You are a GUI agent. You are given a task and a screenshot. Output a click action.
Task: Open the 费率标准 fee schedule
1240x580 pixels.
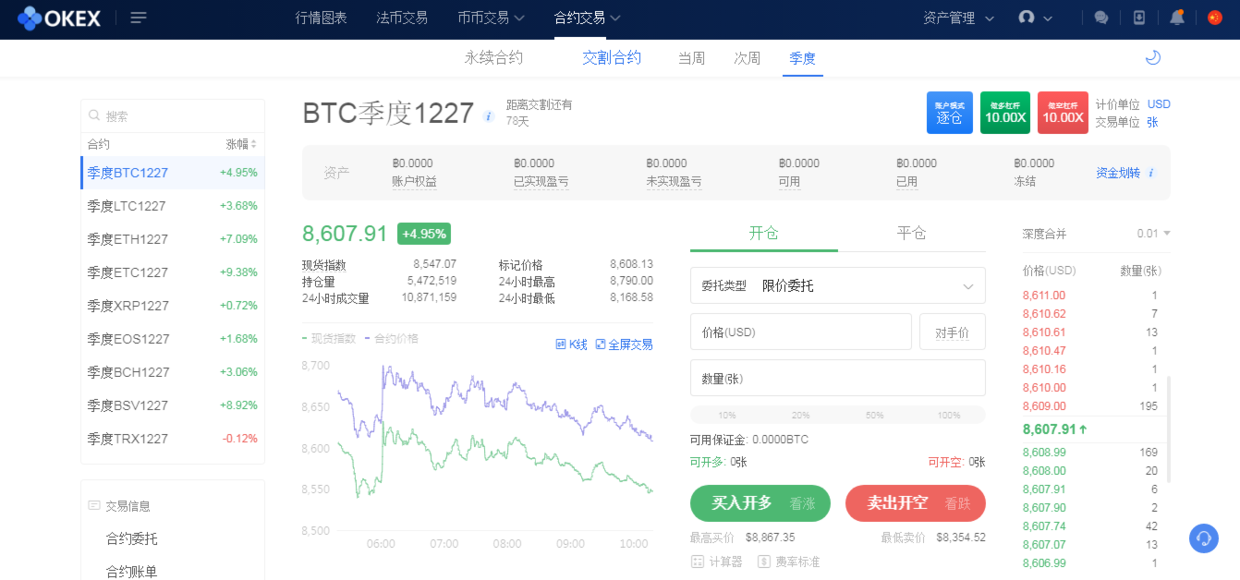point(788,562)
